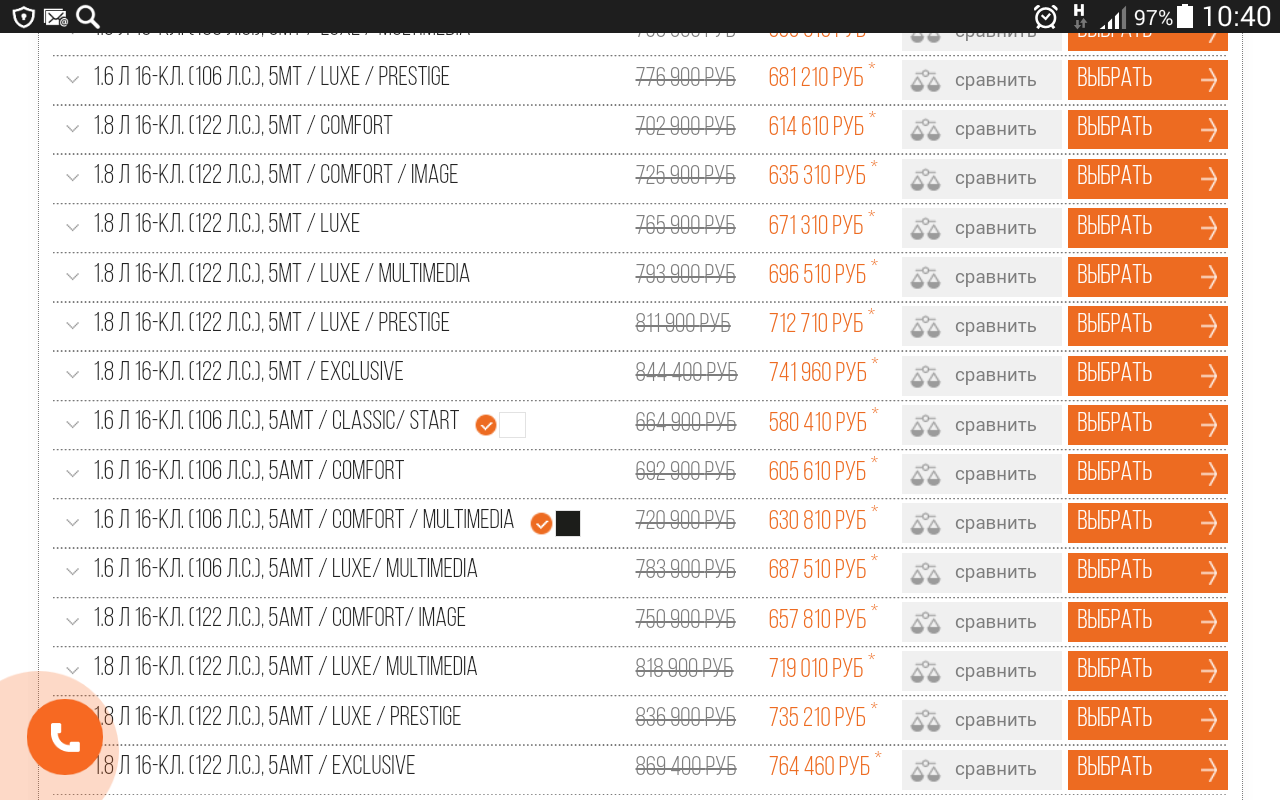The width and height of the screenshot is (1280, 800).
Task: Click the scales compare icon for 1.8 5MT Comfort row
Action: tap(926, 130)
